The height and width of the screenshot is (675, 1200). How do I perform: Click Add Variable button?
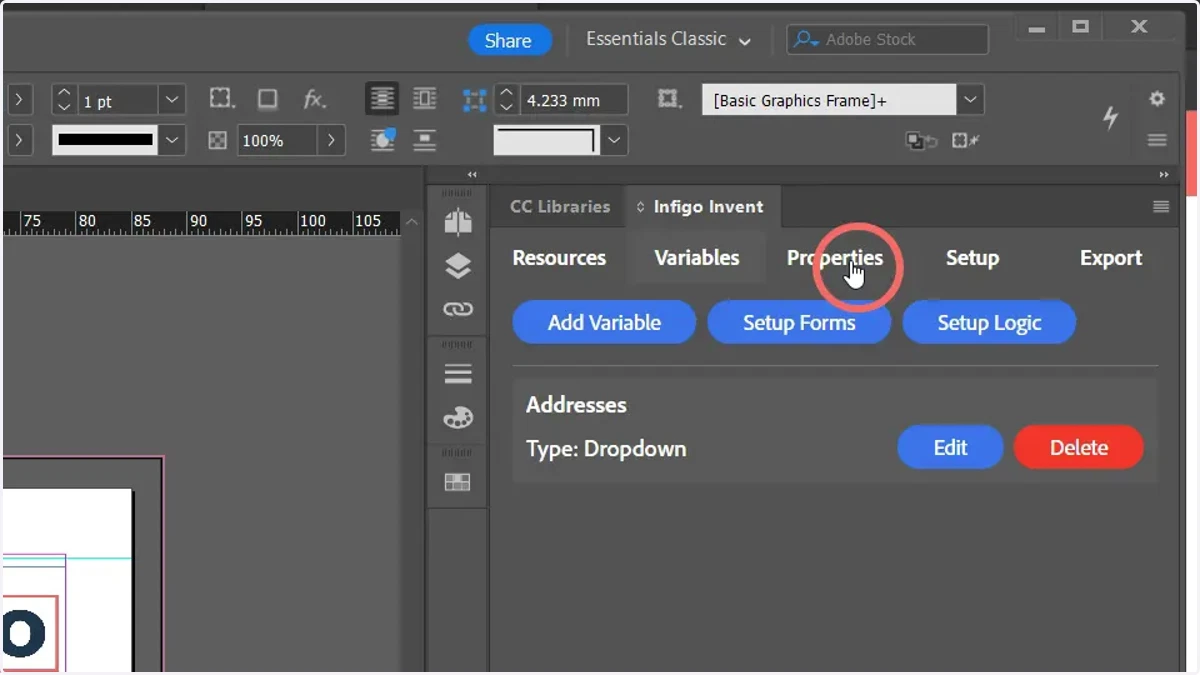[x=604, y=323]
